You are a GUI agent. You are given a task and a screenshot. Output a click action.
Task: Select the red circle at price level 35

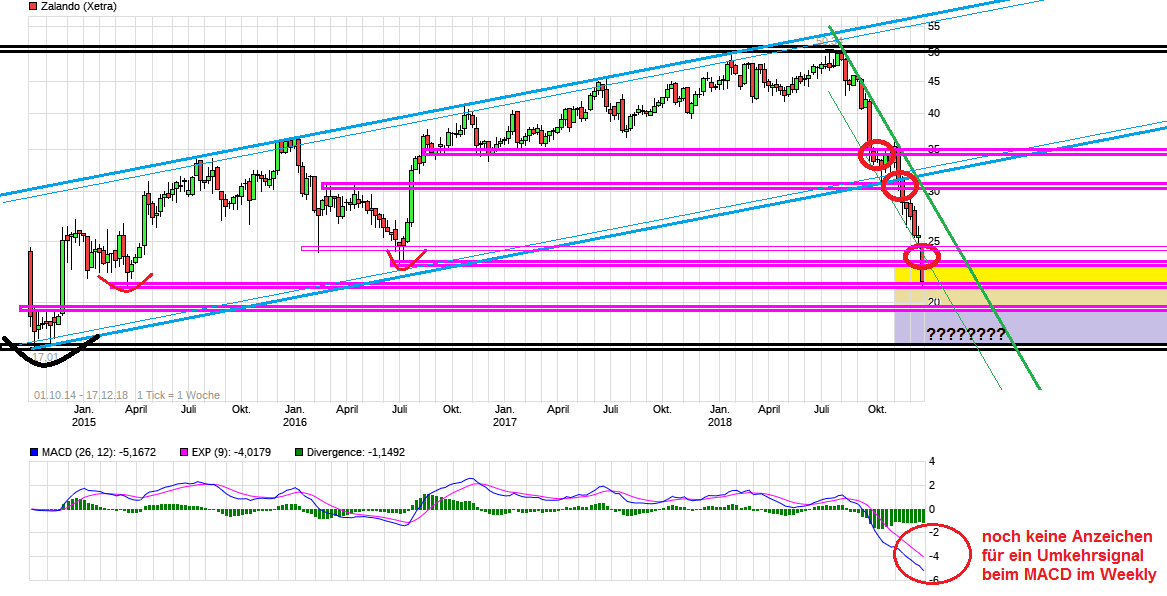pyautogui.click(x=879, y=155)
